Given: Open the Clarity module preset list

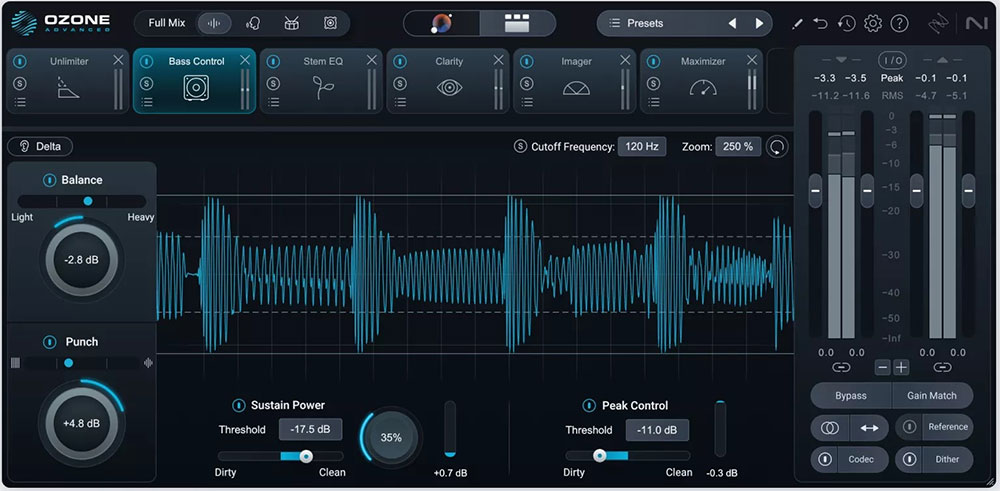Looking at the screenshot, I should (400, 102).
